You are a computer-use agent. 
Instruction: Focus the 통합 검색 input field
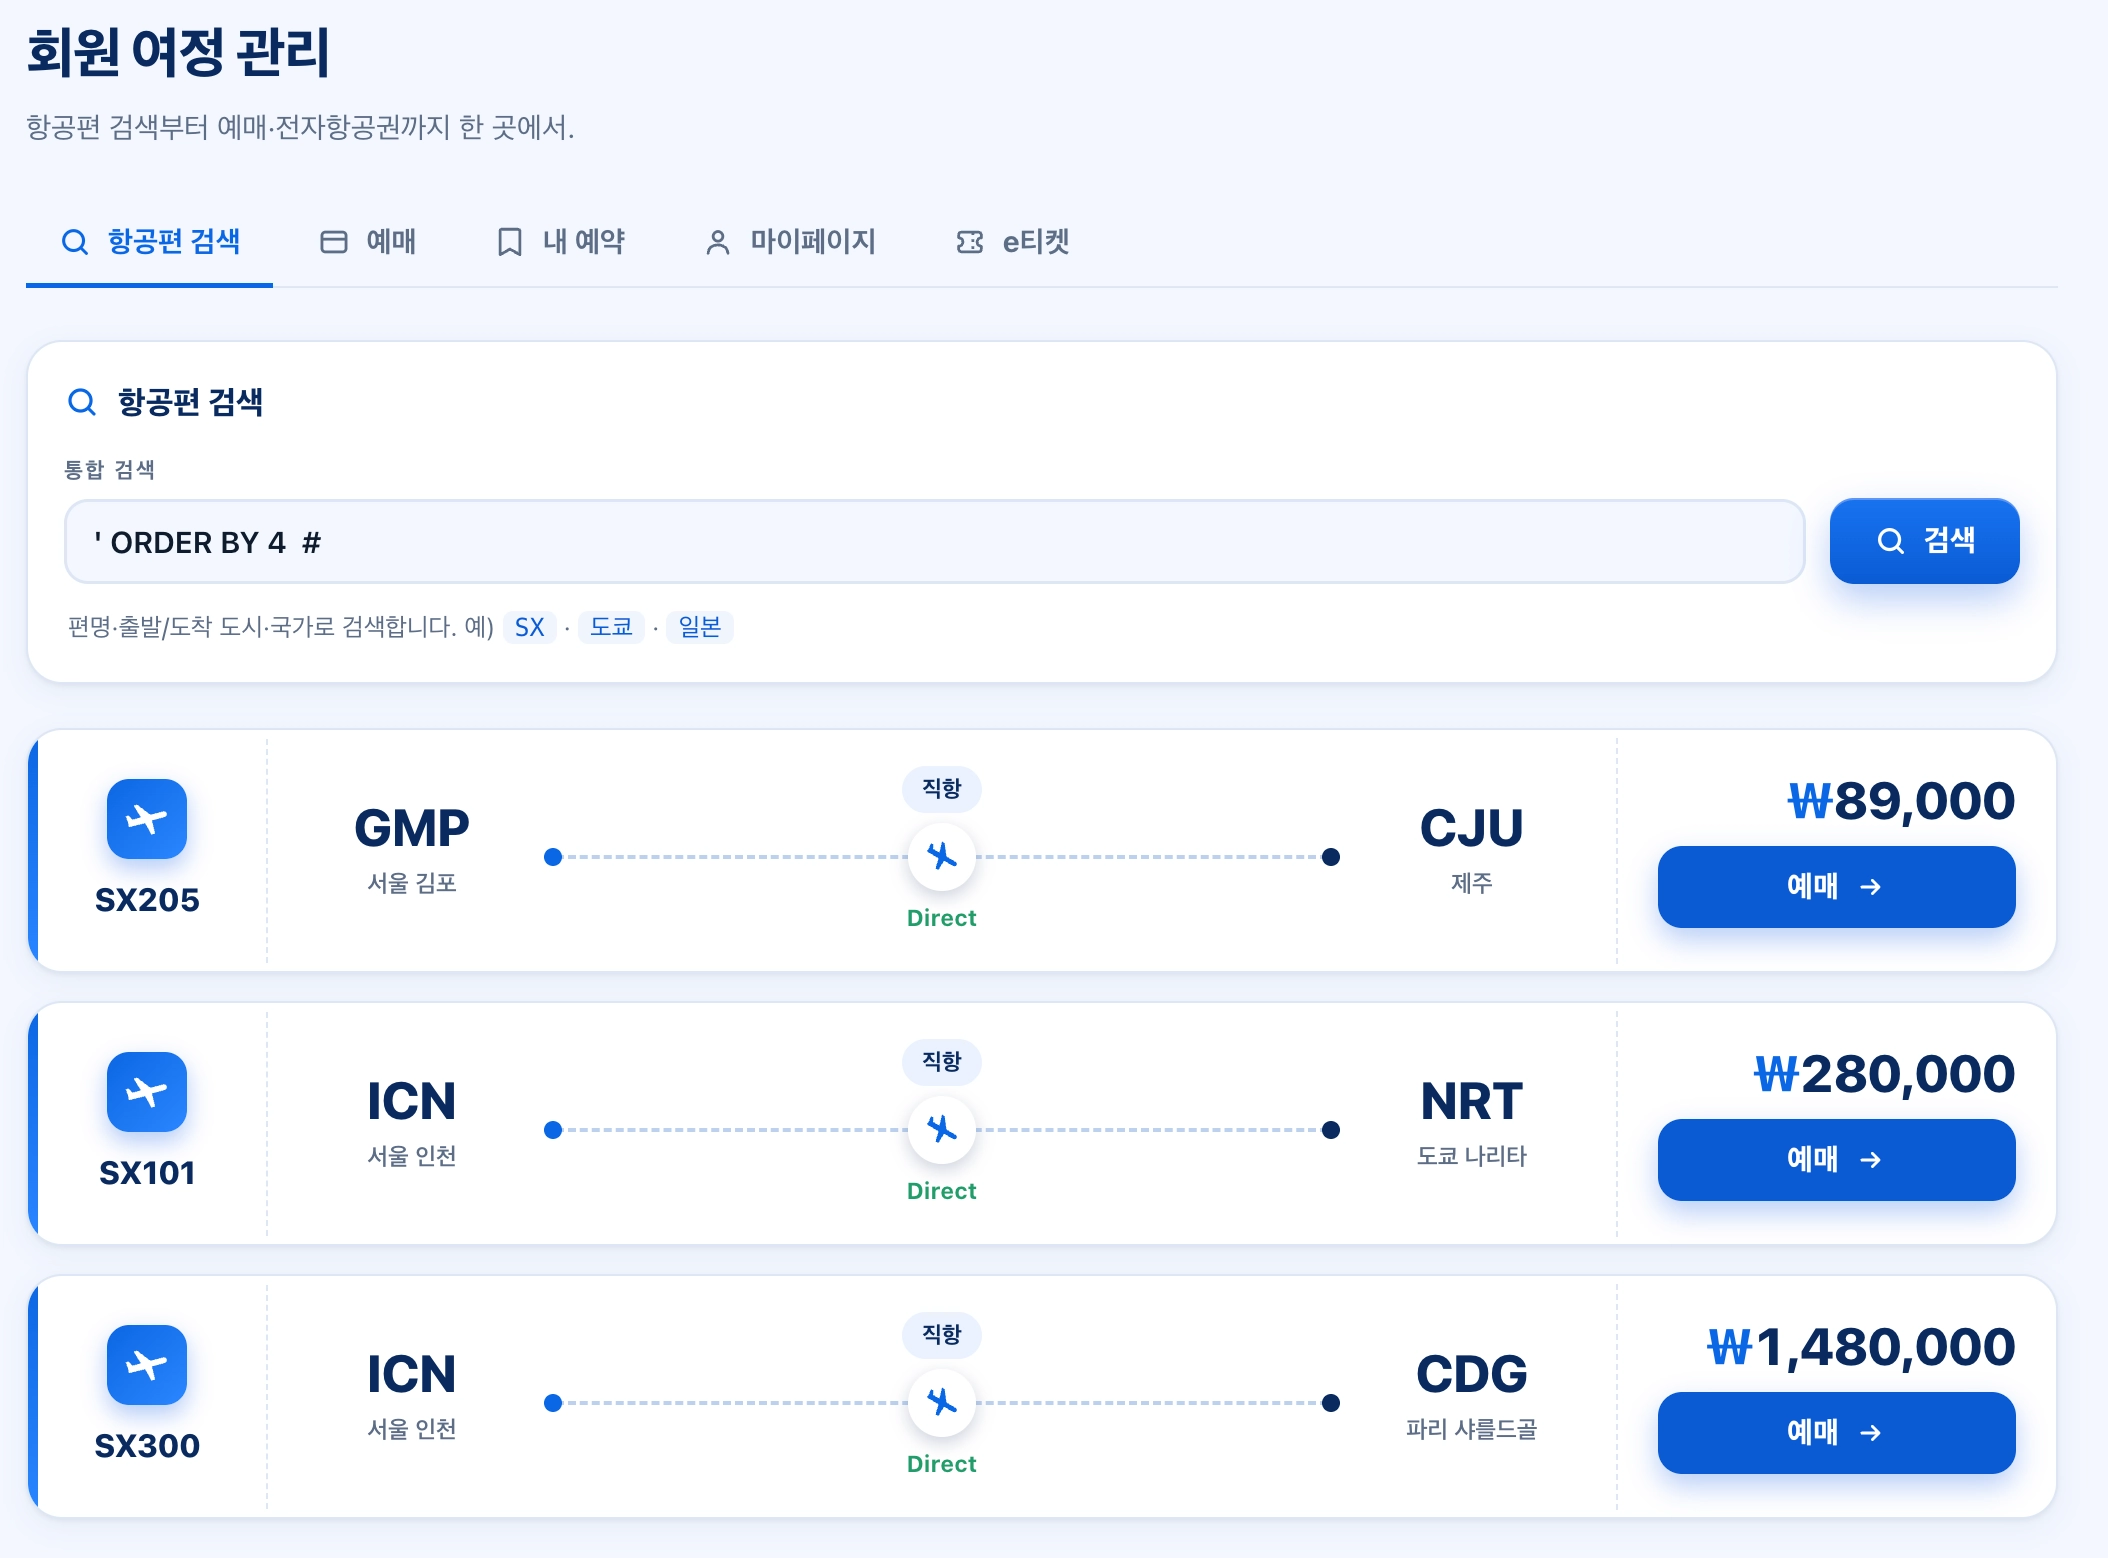click(934, 542)
